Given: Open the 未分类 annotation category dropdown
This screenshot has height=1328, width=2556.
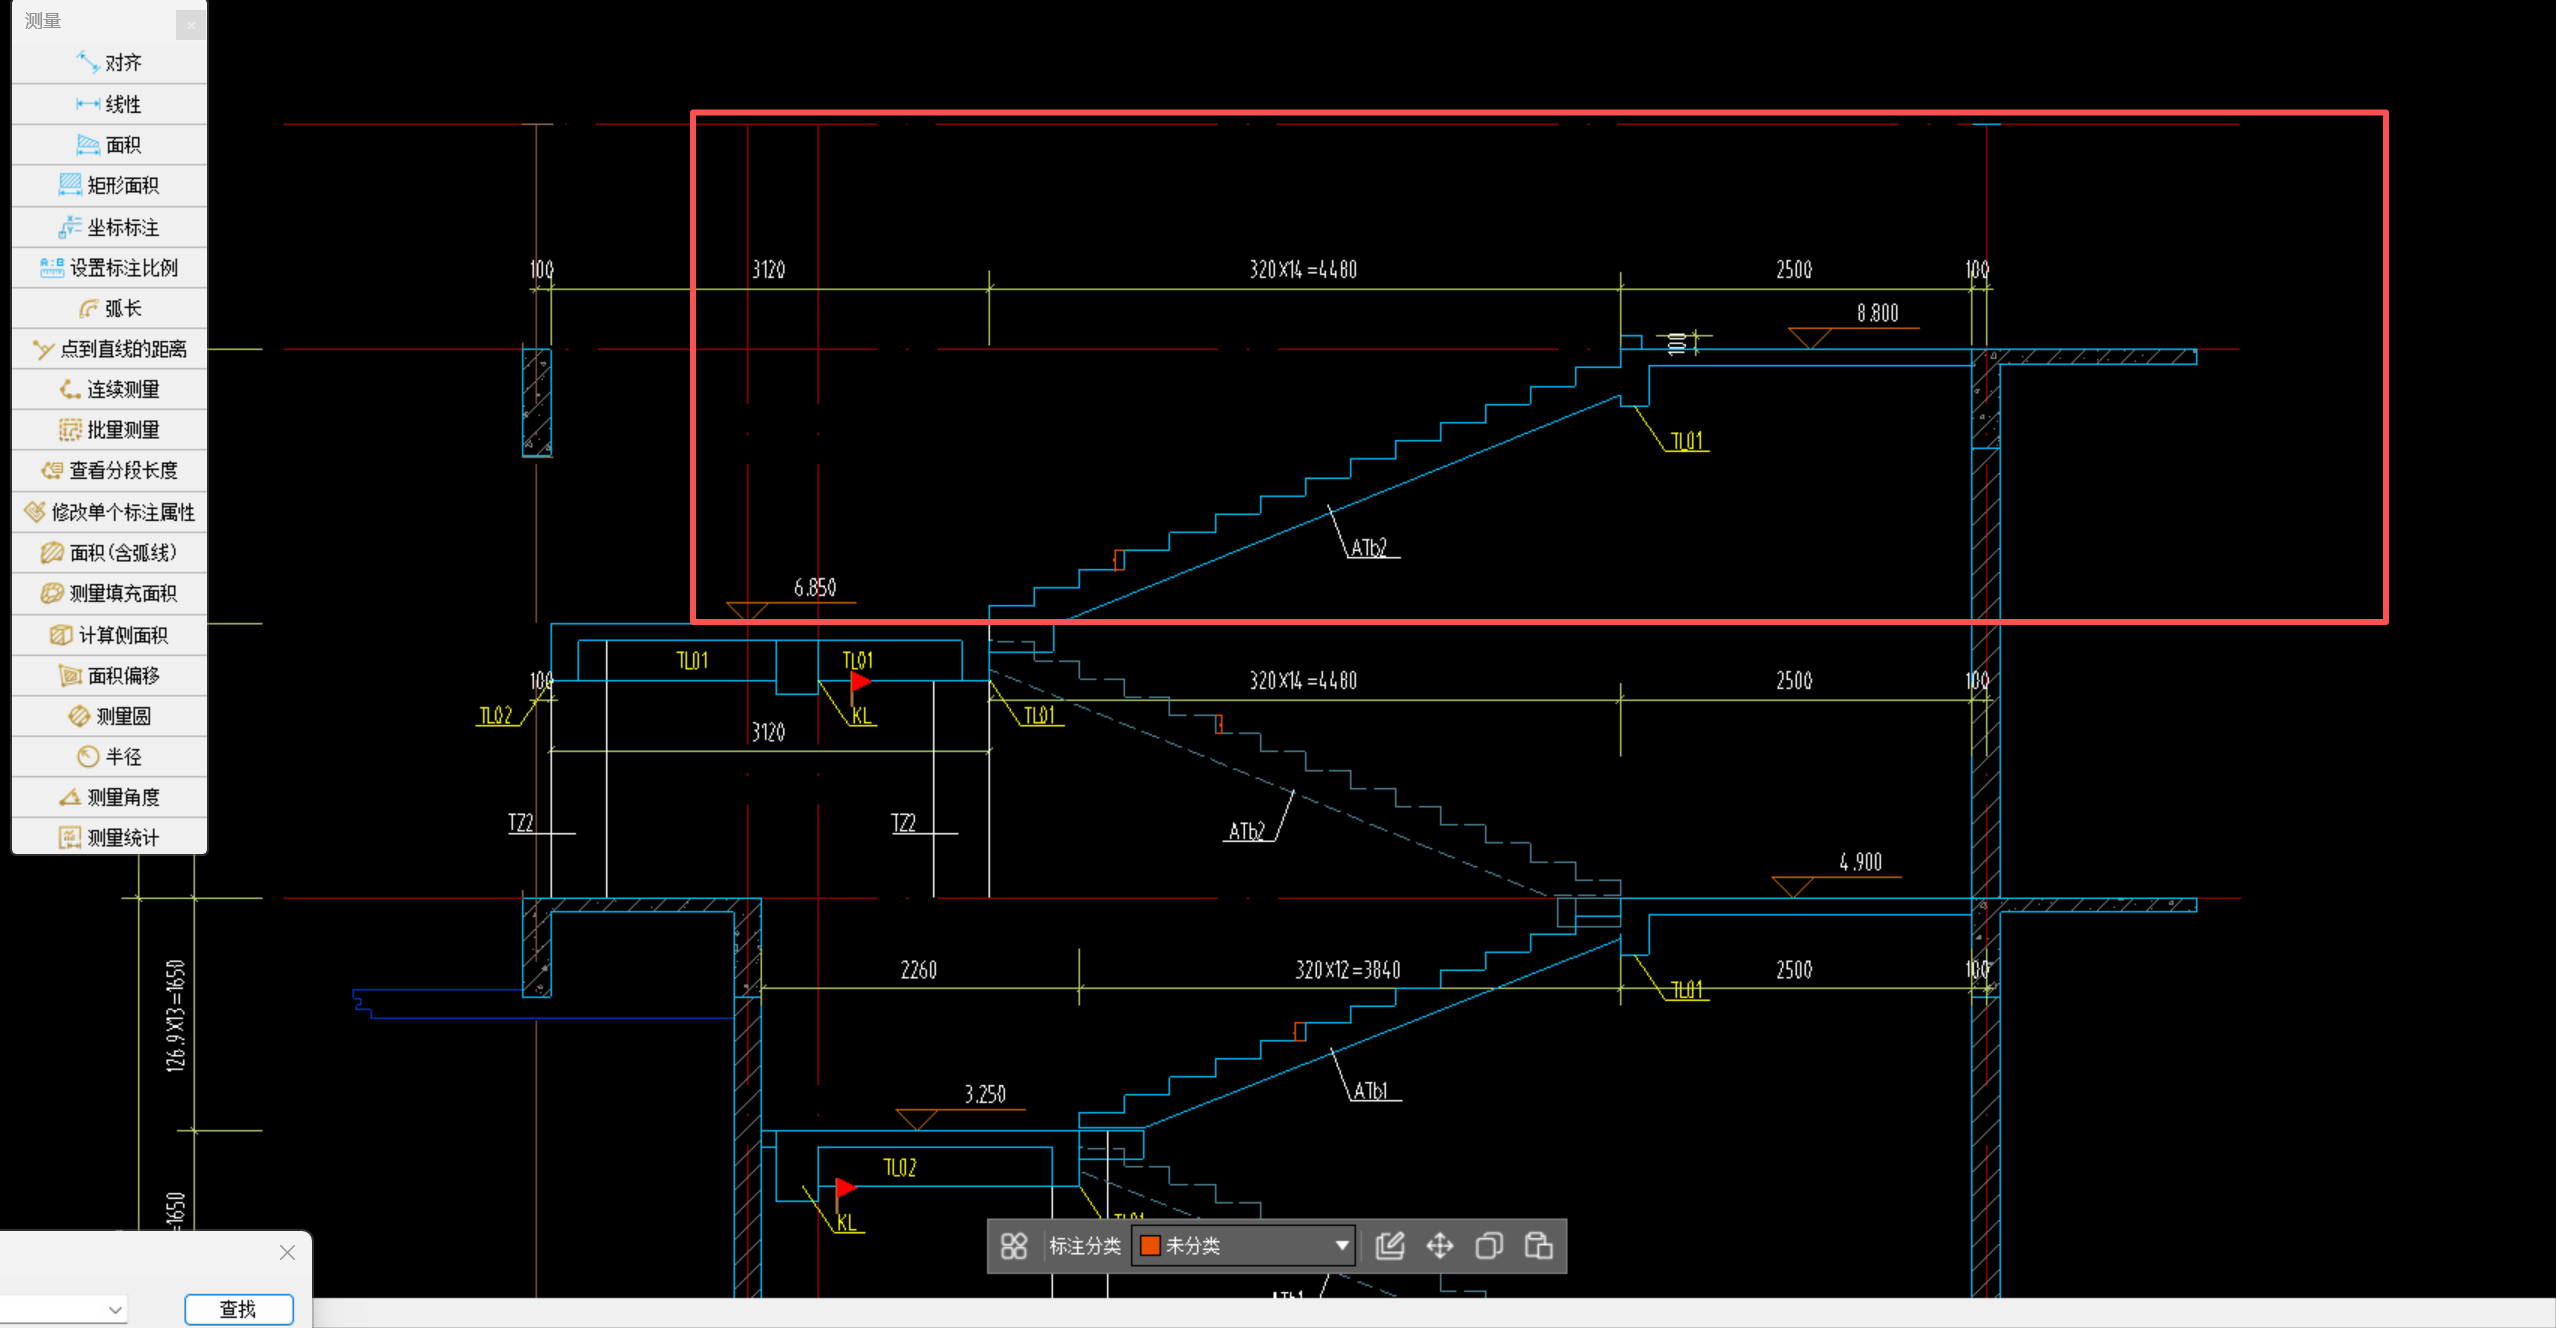Looking at the screenshot, I should [x=1242, y=1246].
